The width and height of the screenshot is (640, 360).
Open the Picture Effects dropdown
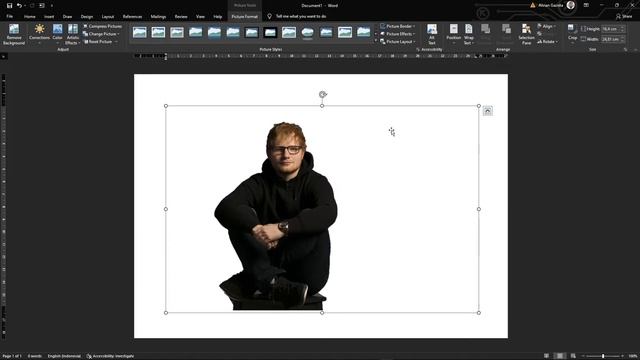coord(398,34)
